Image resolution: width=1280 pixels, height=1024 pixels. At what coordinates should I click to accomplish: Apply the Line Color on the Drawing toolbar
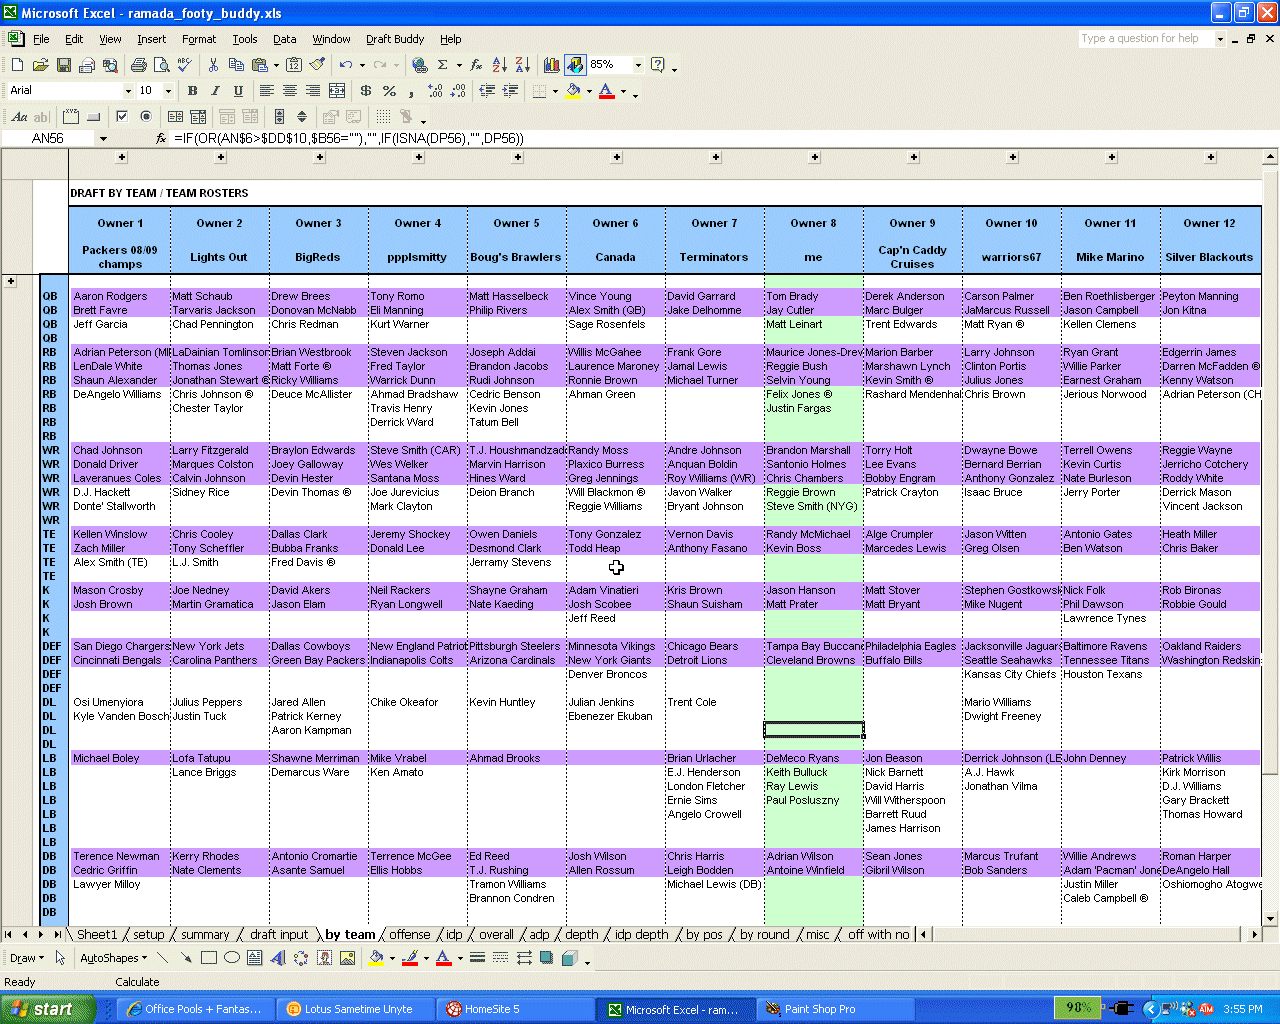tap(409, 958)
